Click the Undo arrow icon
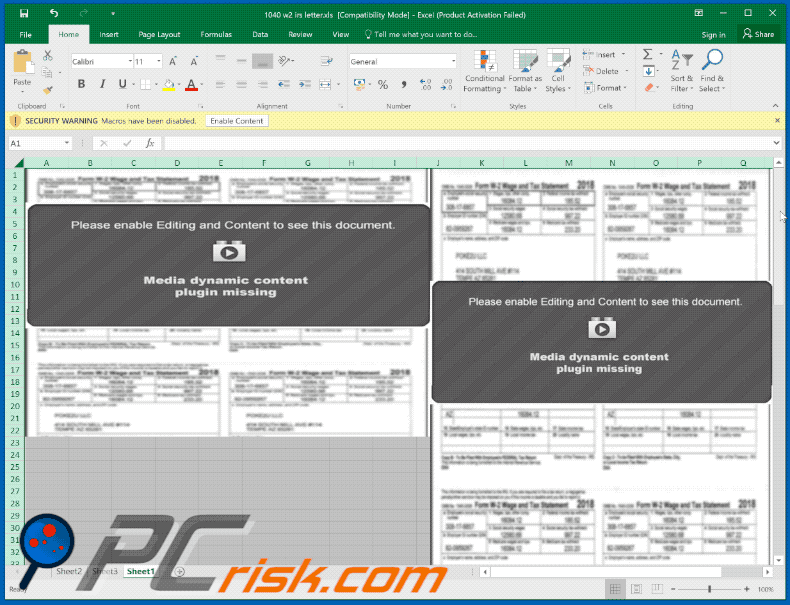This screenshot has width=790, height=605. point(54,14)
